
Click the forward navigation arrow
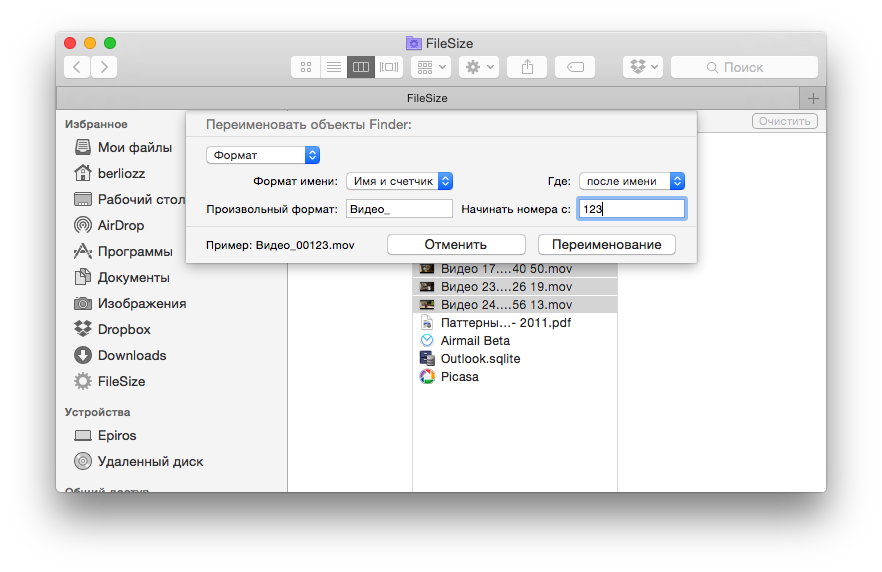pyautogui.click(x=103, y=67)
